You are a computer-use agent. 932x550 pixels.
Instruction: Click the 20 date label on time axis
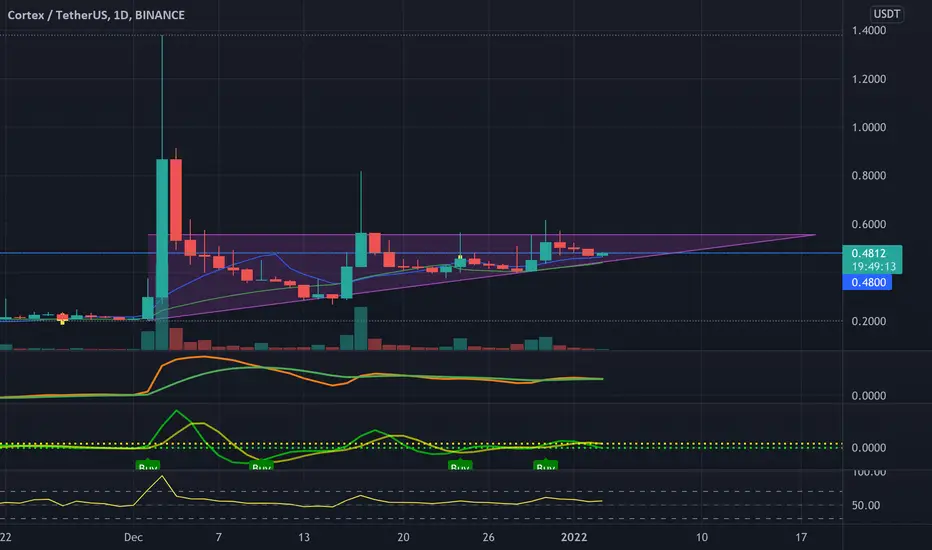pos(403,538)
